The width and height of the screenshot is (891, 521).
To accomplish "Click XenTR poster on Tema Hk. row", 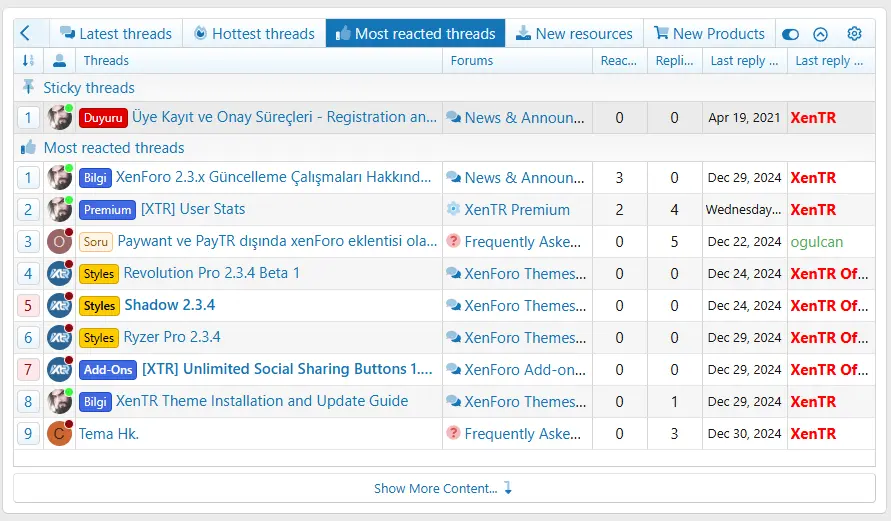I will 813,434.
